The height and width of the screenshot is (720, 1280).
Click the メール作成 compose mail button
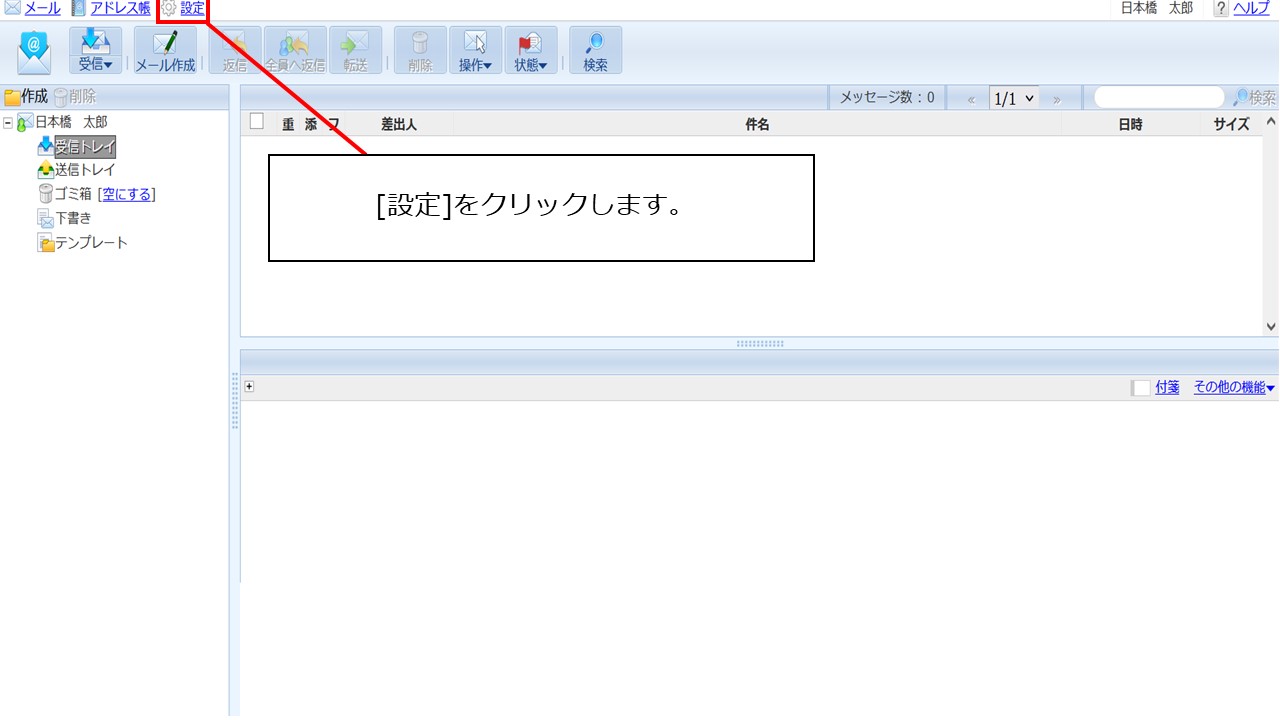[x=165, y=50]
